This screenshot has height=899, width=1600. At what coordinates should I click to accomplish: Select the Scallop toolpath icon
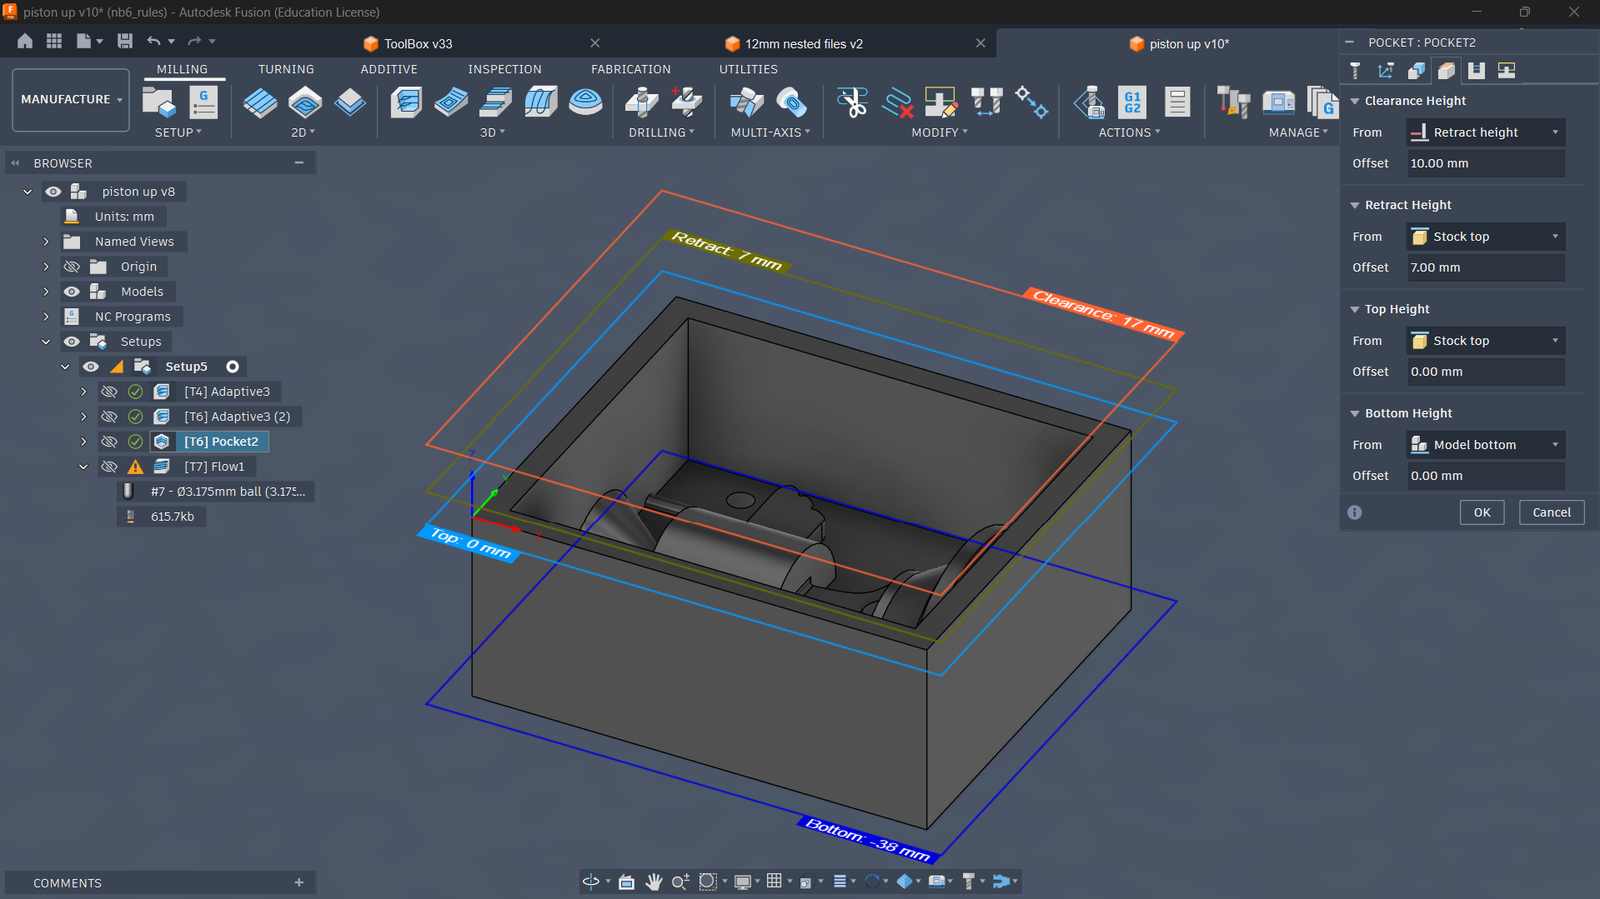(586, 102)
